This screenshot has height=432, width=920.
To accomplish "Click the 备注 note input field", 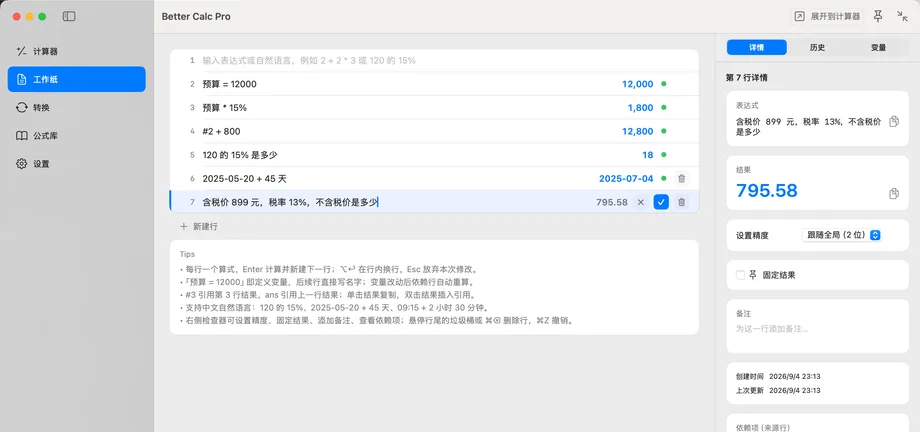I will (x=817, y=329).
